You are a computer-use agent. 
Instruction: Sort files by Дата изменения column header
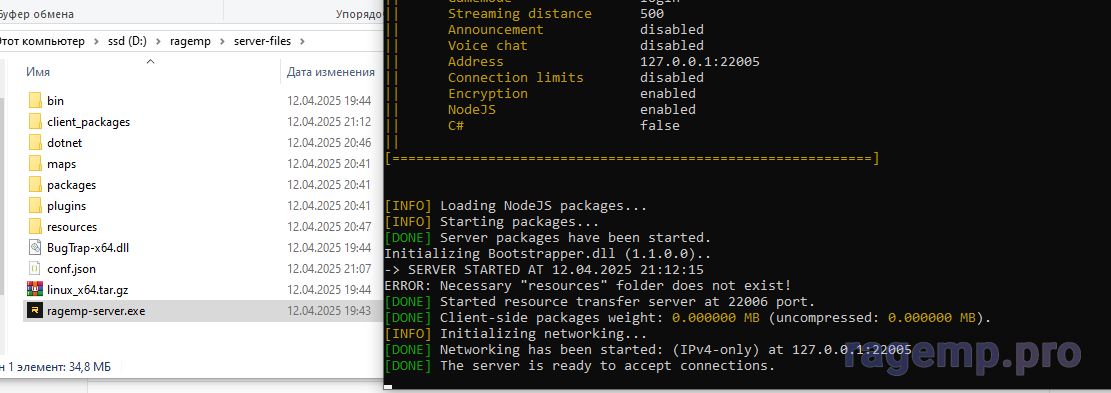[330, 72]
